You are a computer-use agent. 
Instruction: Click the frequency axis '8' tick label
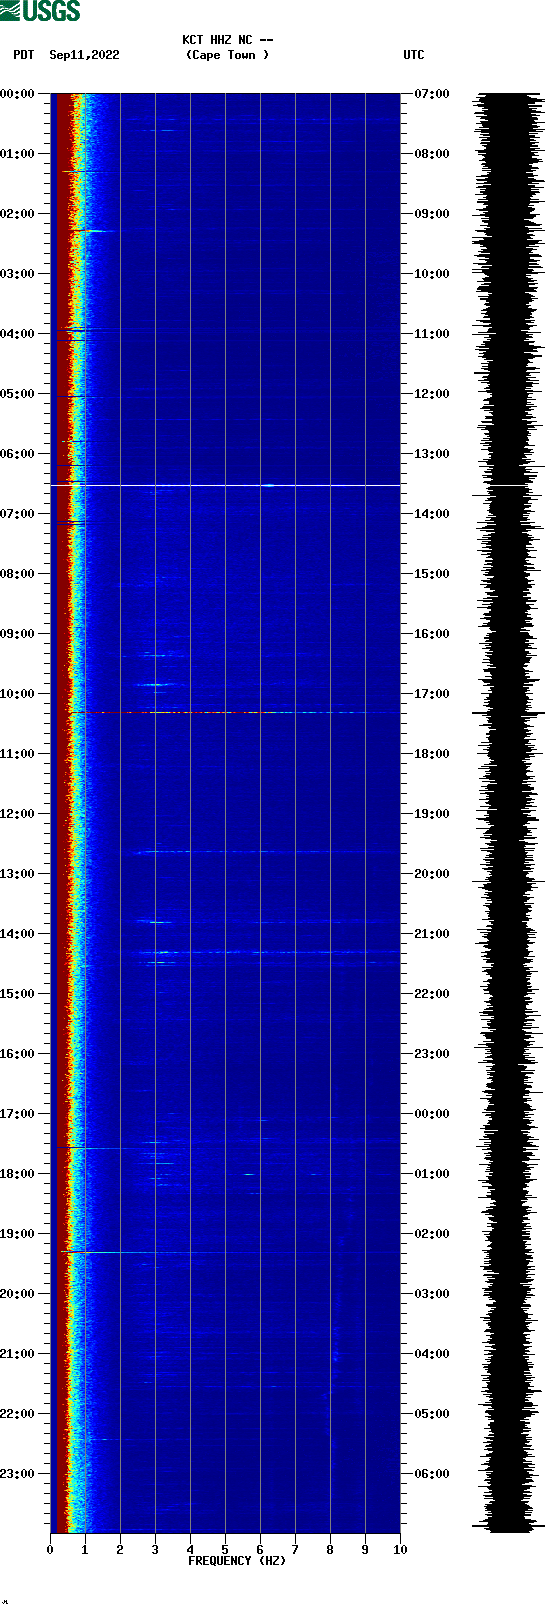pyautogui.click(x=330, y=1550)
